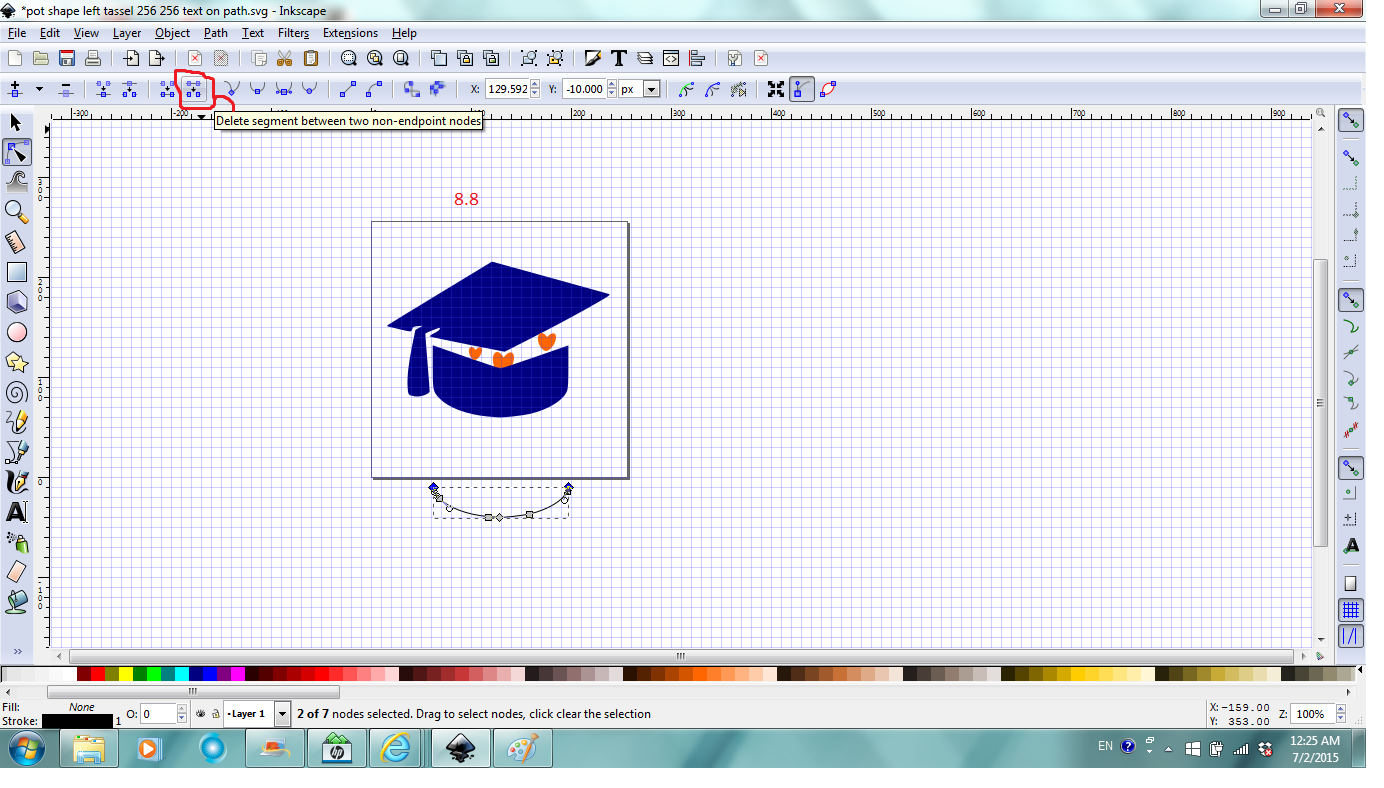Image resolution: width=1384 pixels, height=788 pixels.
Task: Select the arrow Selector tool
Action: [x=16, y=122]
